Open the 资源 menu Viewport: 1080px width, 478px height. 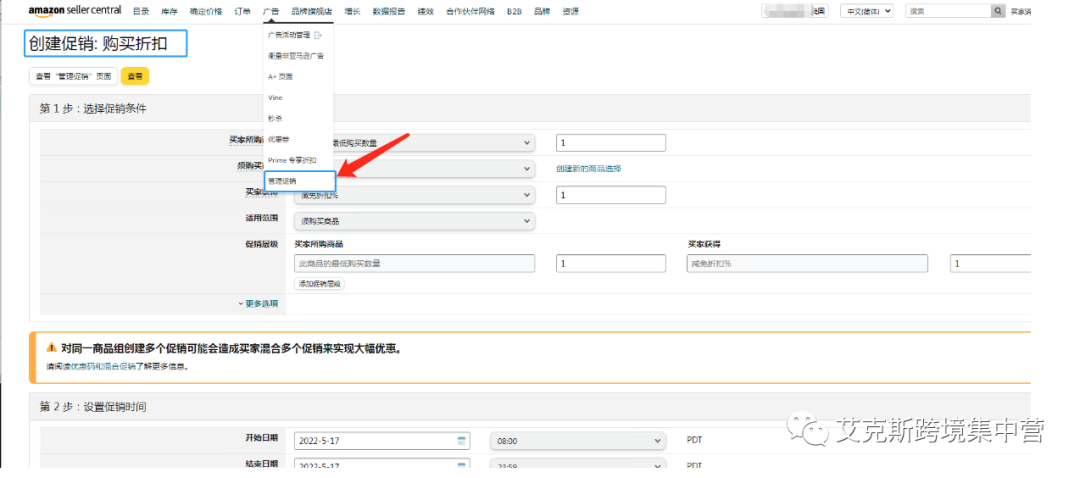click(x=570, y=11)
